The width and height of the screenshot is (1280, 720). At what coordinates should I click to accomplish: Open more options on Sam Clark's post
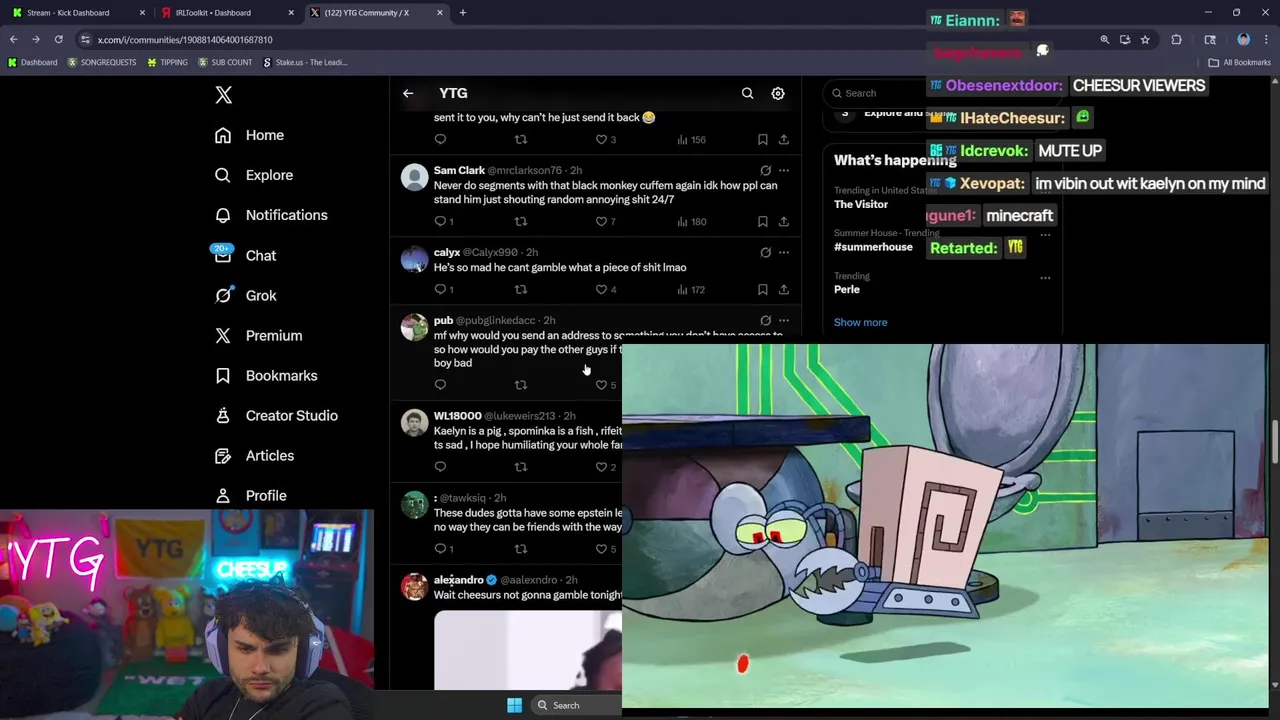784,170
